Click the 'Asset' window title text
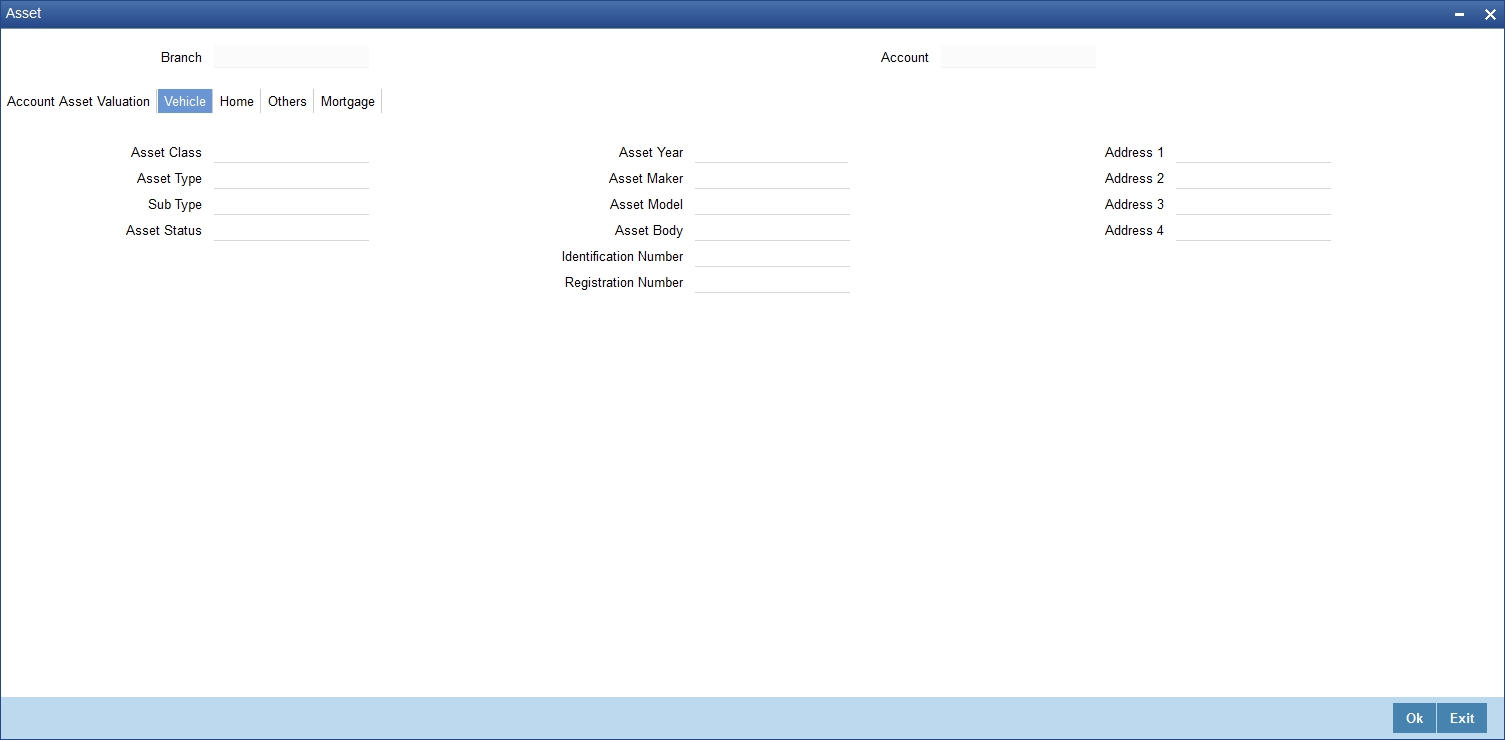The image size is (1505, 740). (x=24, y=13)
